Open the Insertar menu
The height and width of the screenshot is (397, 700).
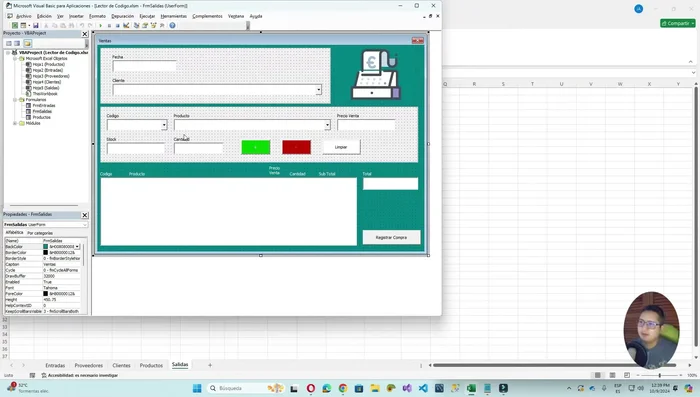click(76, 16)
